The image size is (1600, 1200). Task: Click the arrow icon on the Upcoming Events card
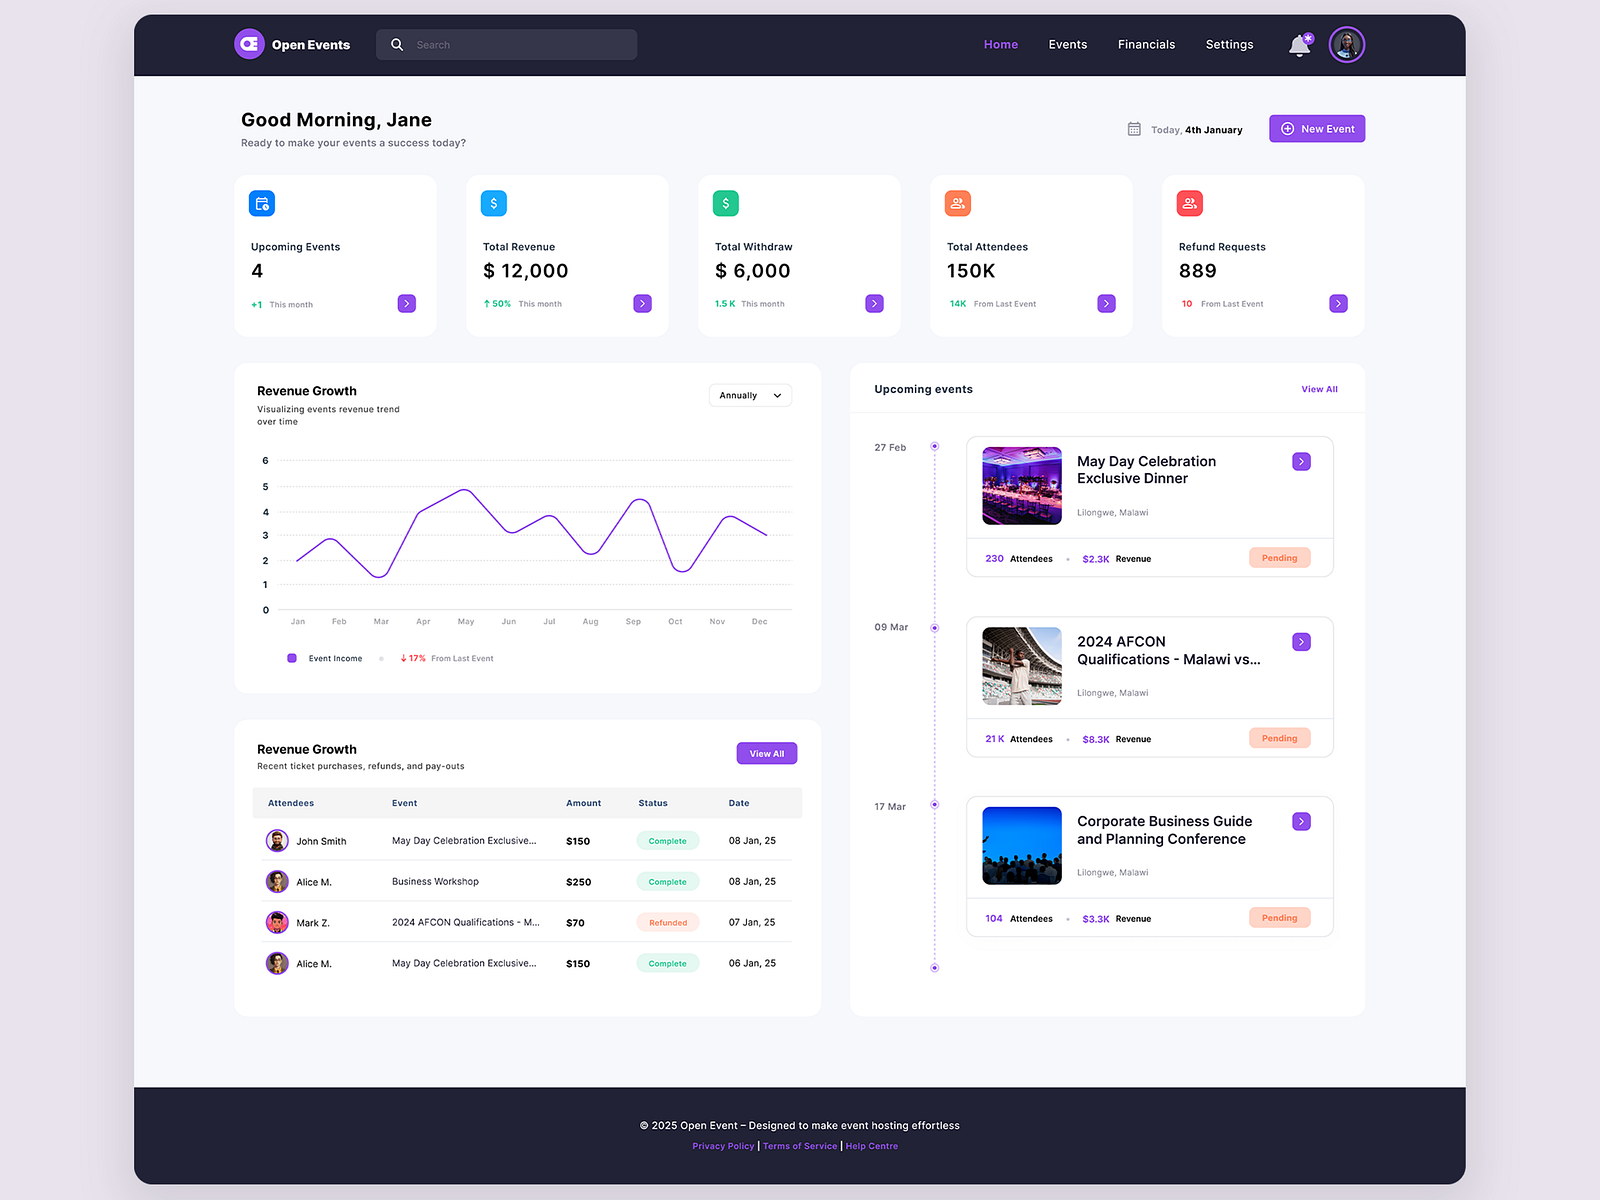[x=406, y=303]
